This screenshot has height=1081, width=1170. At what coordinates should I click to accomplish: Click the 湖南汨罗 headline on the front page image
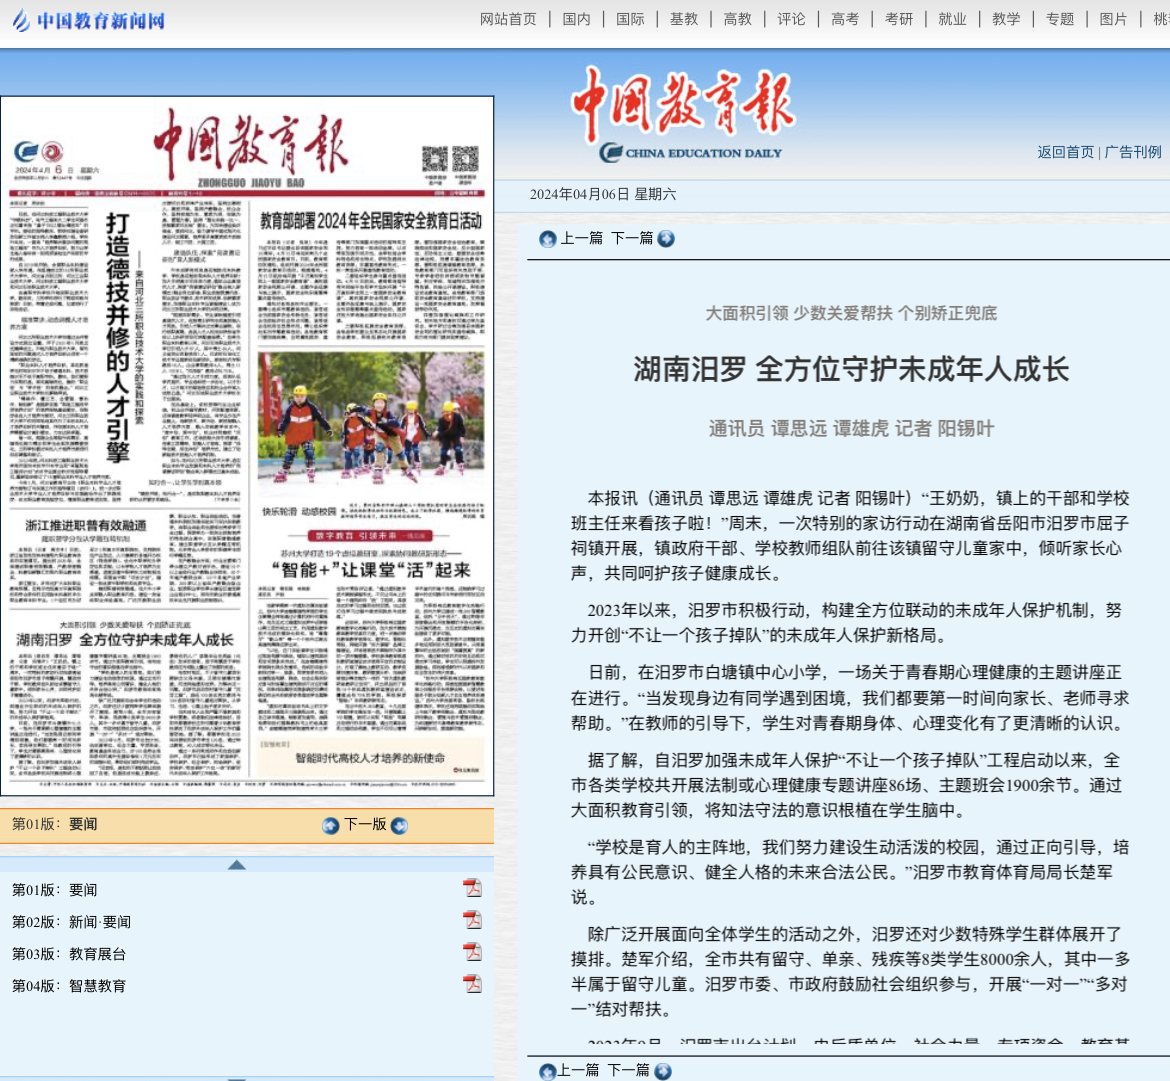(x=125, y=640)
